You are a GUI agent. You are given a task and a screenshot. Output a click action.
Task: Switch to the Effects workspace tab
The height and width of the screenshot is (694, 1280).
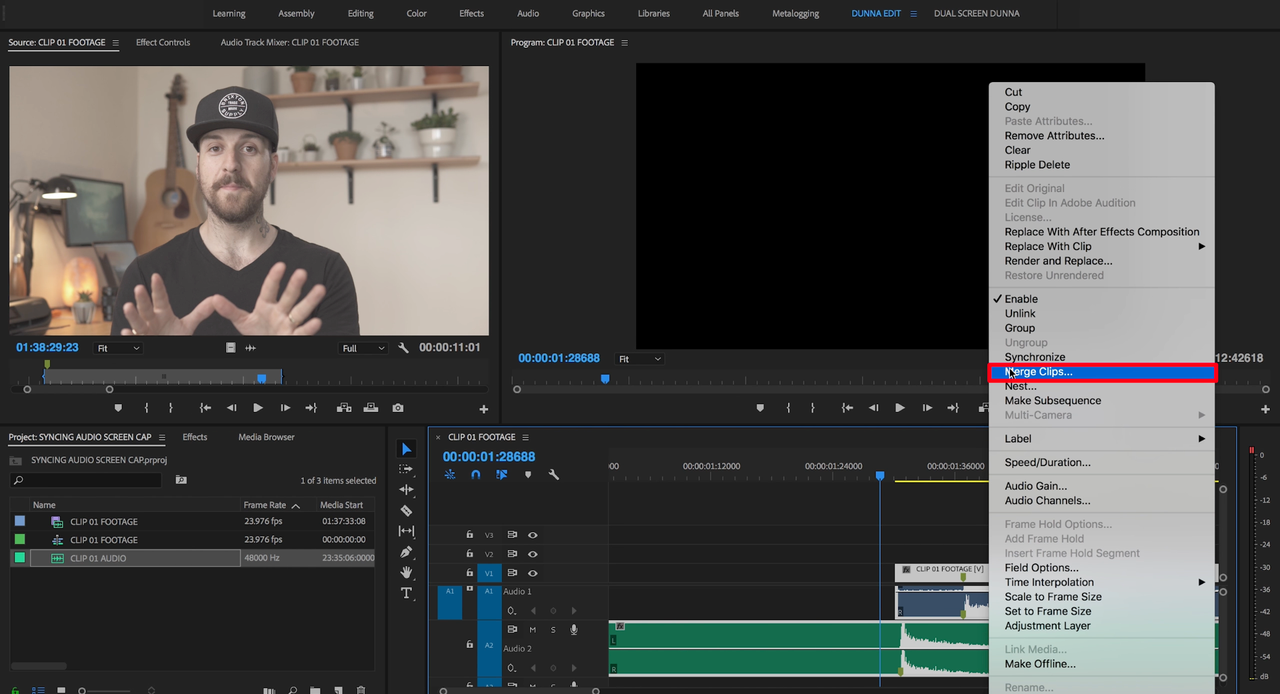tap(471, 13)
